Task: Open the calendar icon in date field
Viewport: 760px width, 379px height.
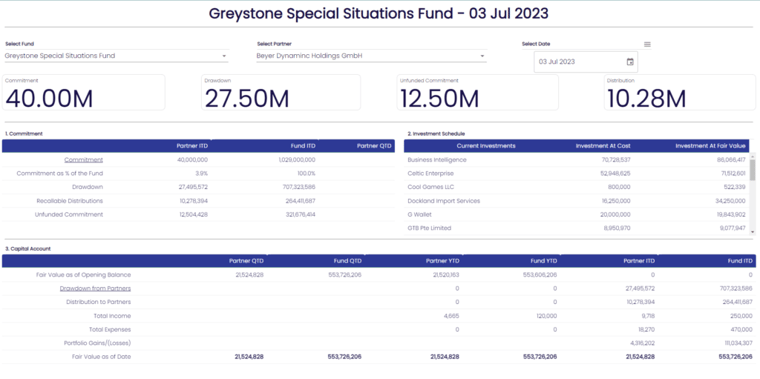Action: pyautogui.click(x=630, y=62)
